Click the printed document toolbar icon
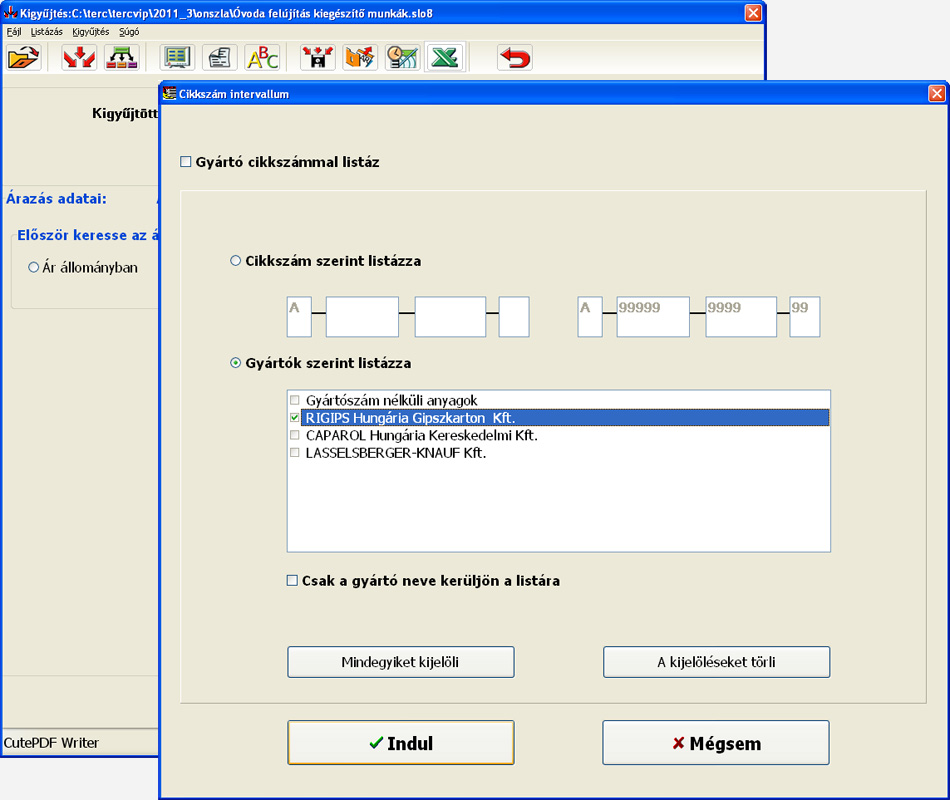The height and width of the screenshot is (800, 950). [220, 58]
